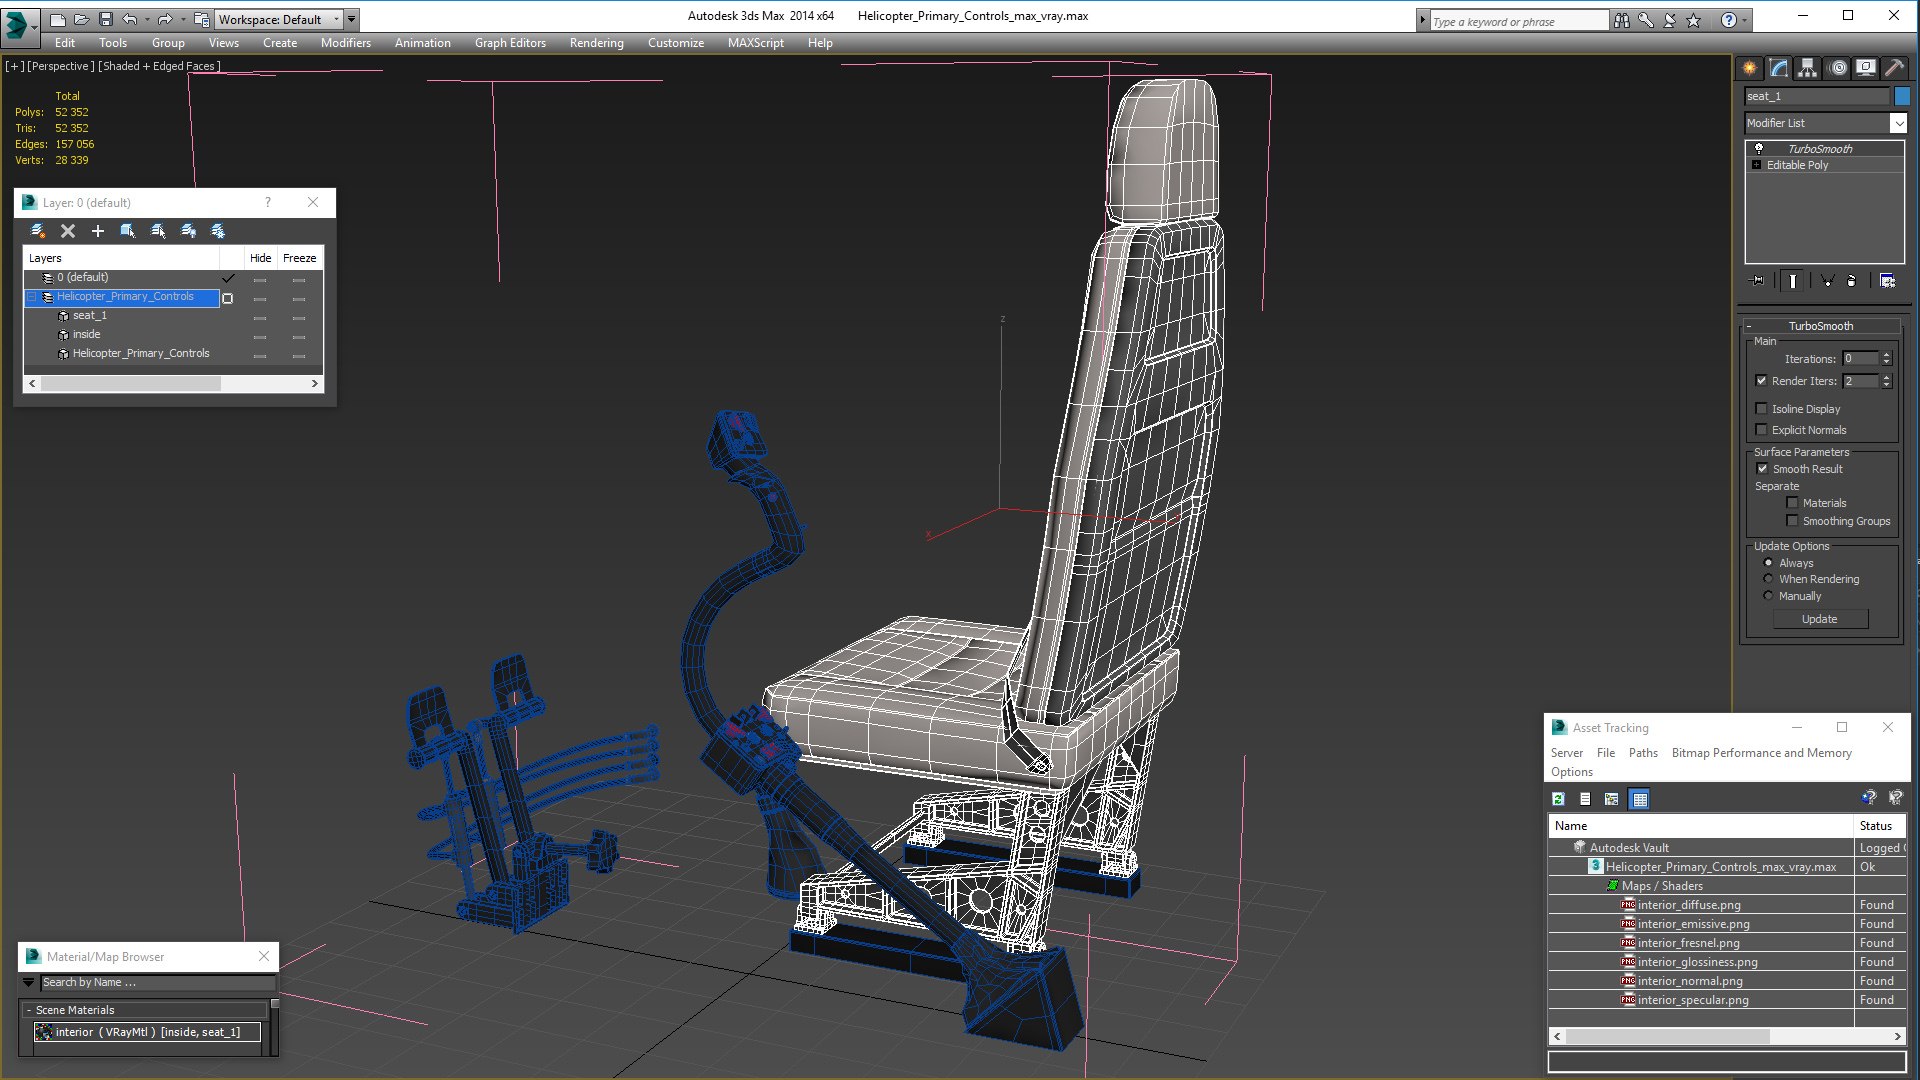Click the Delete layer X icon
The image size is (1920, 1080).
(68, 231)
